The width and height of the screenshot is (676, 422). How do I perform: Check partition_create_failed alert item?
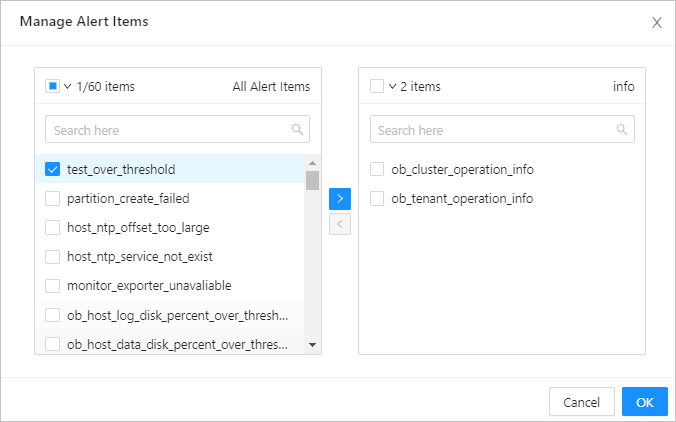[53, 199]
